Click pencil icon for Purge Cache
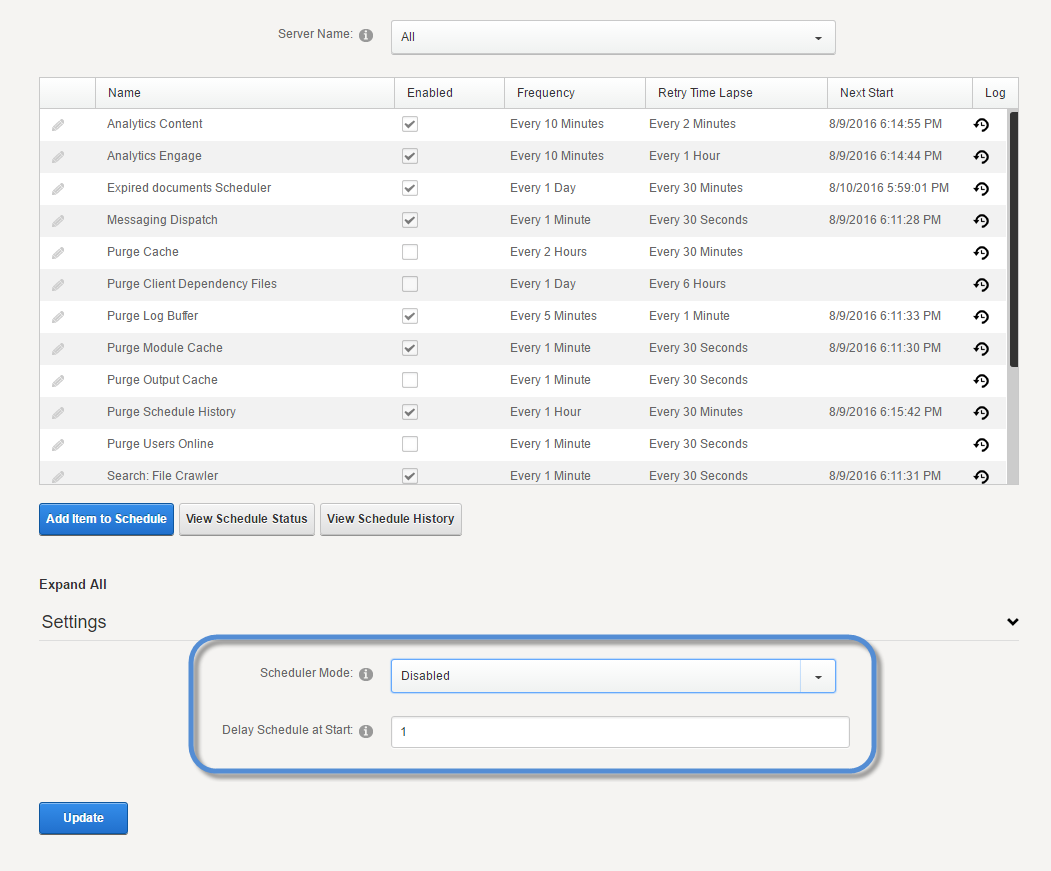This screenshot has width=1051, height=871. pyautogui.click(x=58, y=253)
